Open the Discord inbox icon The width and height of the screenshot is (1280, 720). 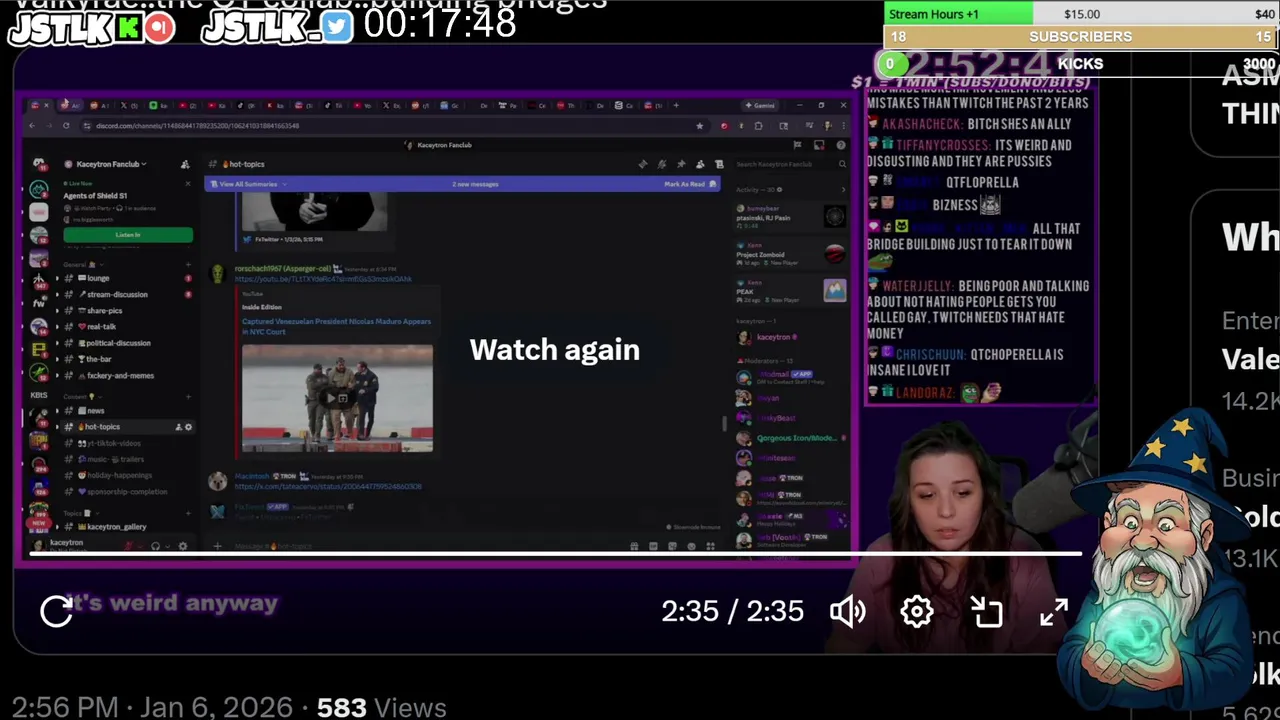tap(819, 145)
